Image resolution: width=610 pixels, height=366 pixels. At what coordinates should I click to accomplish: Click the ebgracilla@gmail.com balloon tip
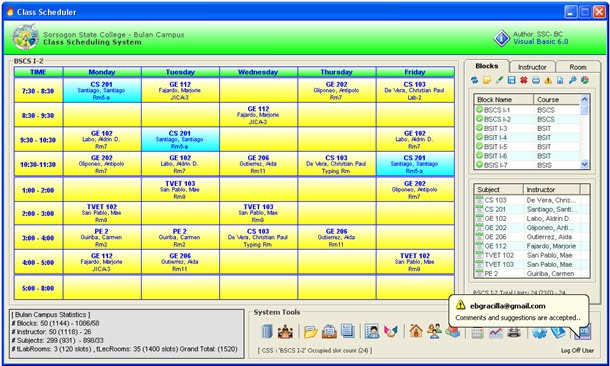click(519, 311)
